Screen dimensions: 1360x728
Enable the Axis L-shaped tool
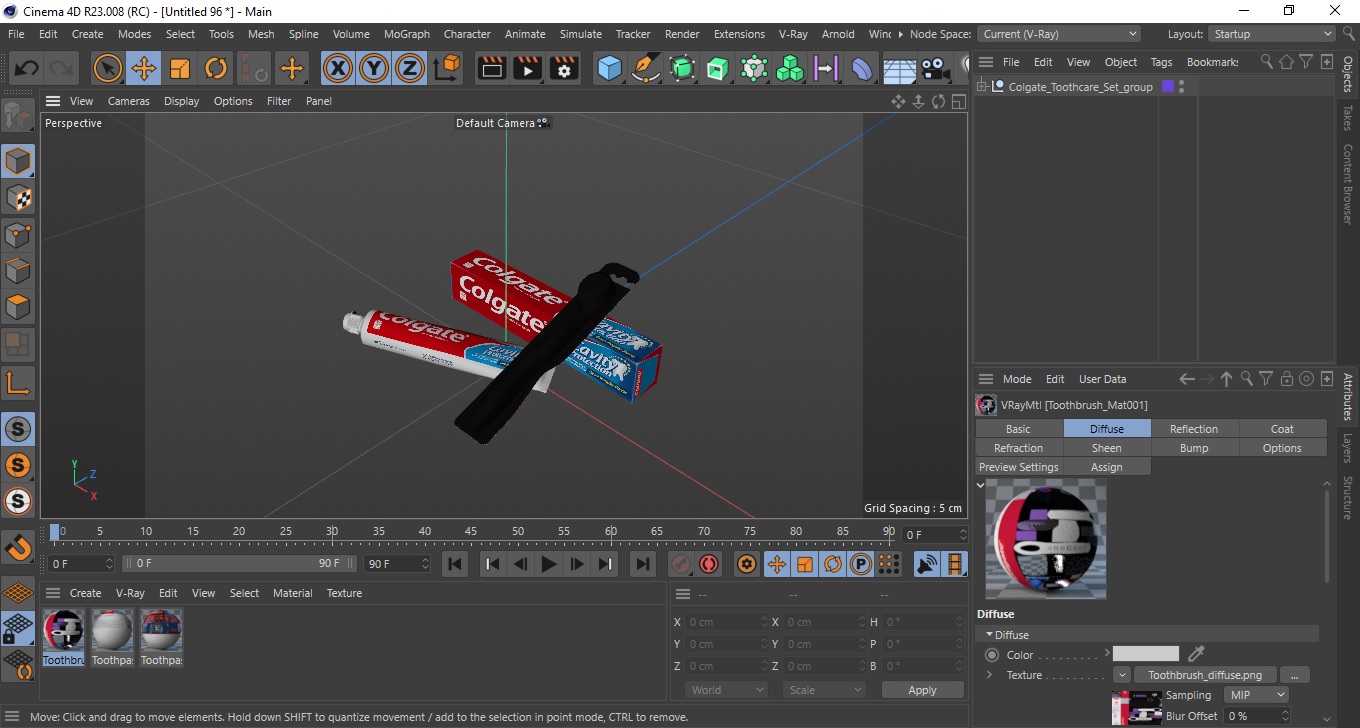point(18,382)
